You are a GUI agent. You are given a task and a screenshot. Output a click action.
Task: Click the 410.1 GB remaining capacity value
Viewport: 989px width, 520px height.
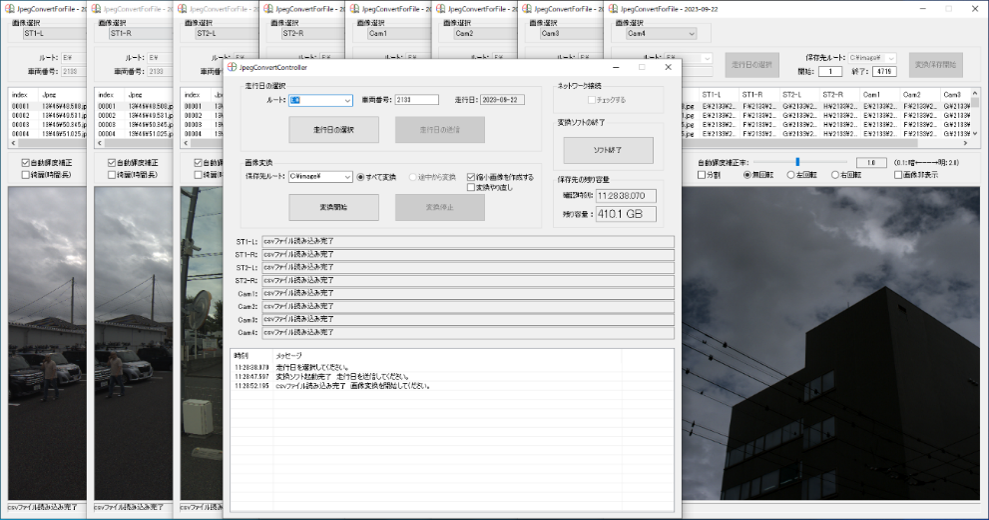coord(626,214)
